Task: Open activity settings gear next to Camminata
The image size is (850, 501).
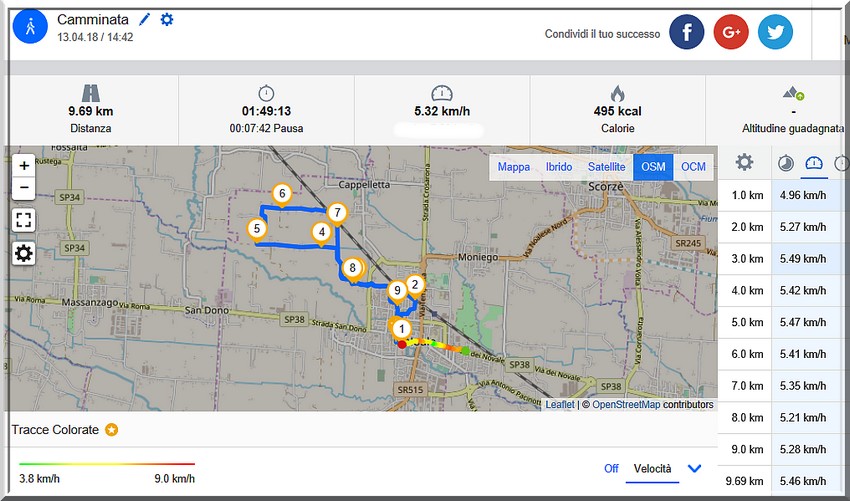Action: click(167, 20)
